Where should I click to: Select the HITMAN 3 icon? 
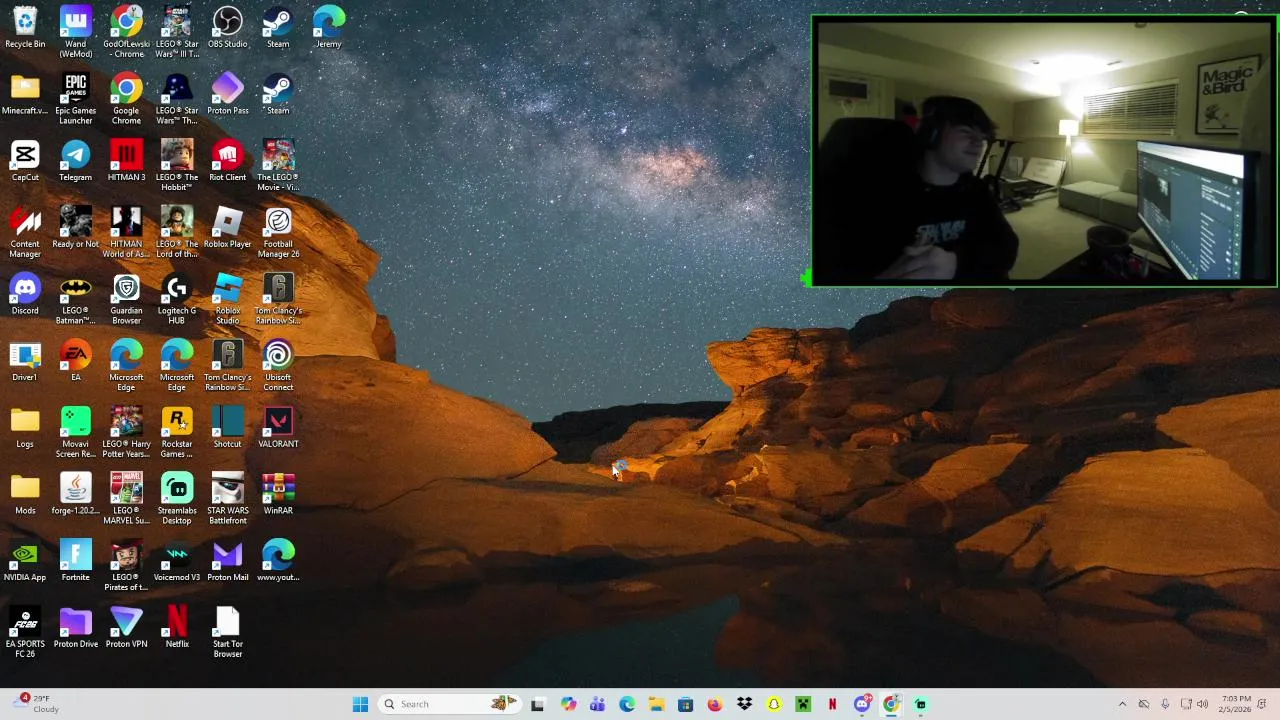(126, 161)
